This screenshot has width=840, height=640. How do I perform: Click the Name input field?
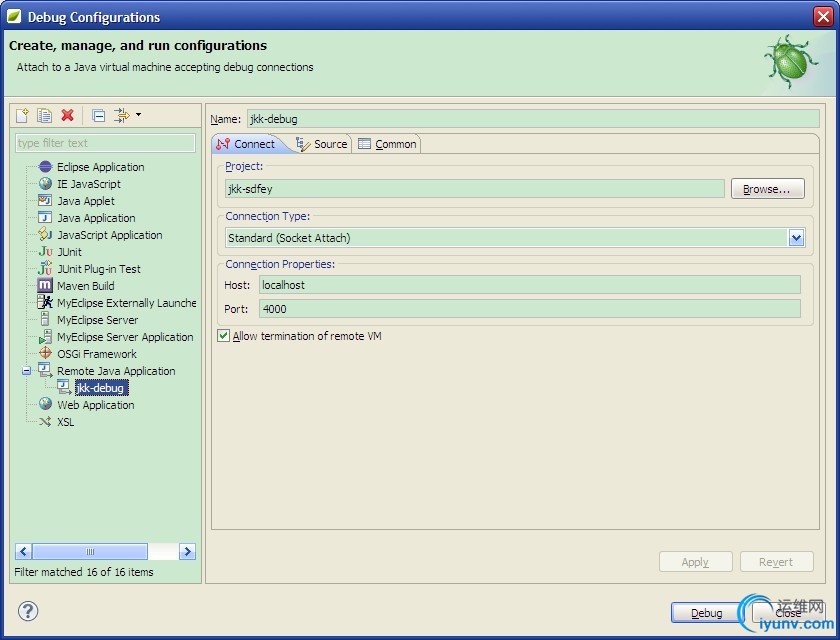coord(533,119)
